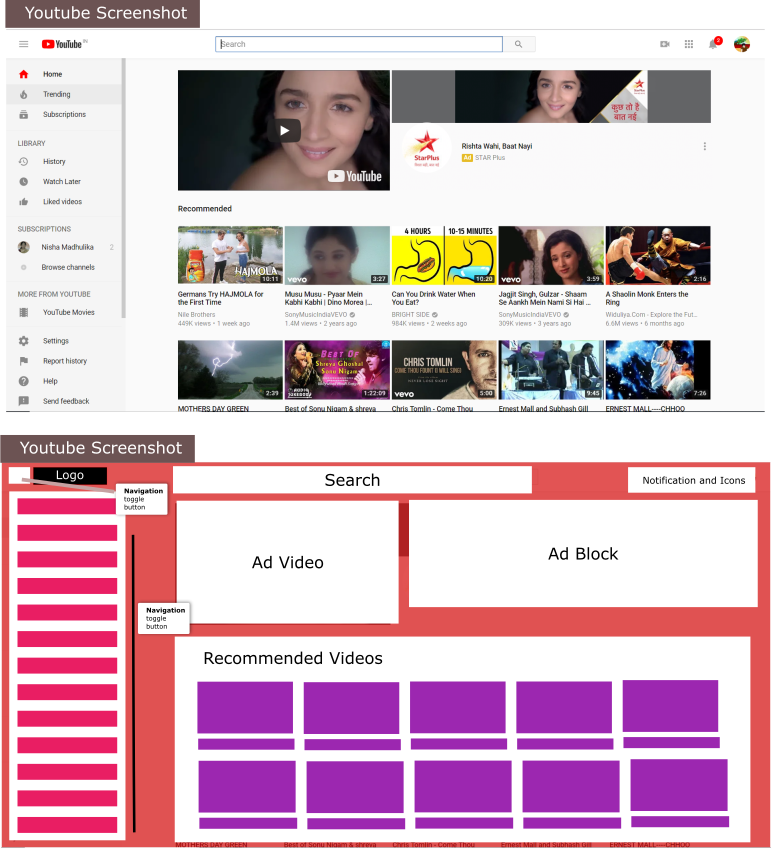This screenshot has height=849, width=772.
Task: Click the StarPlus ad banner image
Action: [x=551, y=96]
